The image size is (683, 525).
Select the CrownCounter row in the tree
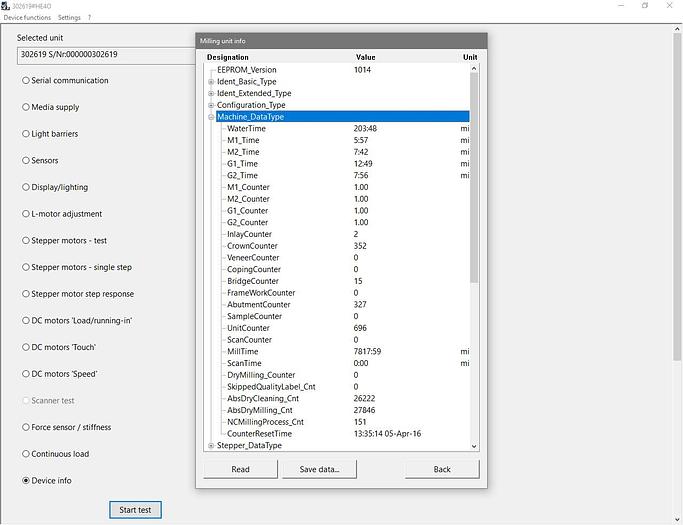click(x=254, y=246)
